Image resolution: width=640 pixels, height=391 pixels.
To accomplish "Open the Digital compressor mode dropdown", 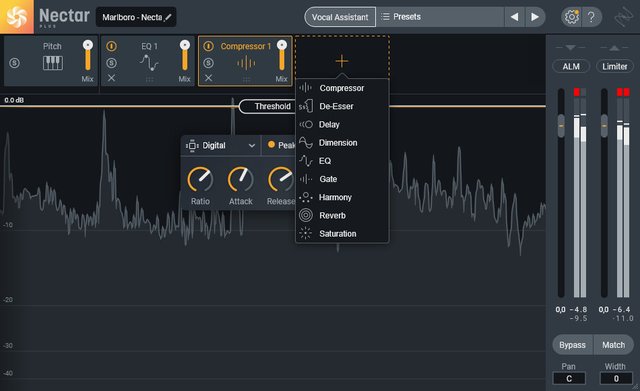I will (x=220, y=146).
